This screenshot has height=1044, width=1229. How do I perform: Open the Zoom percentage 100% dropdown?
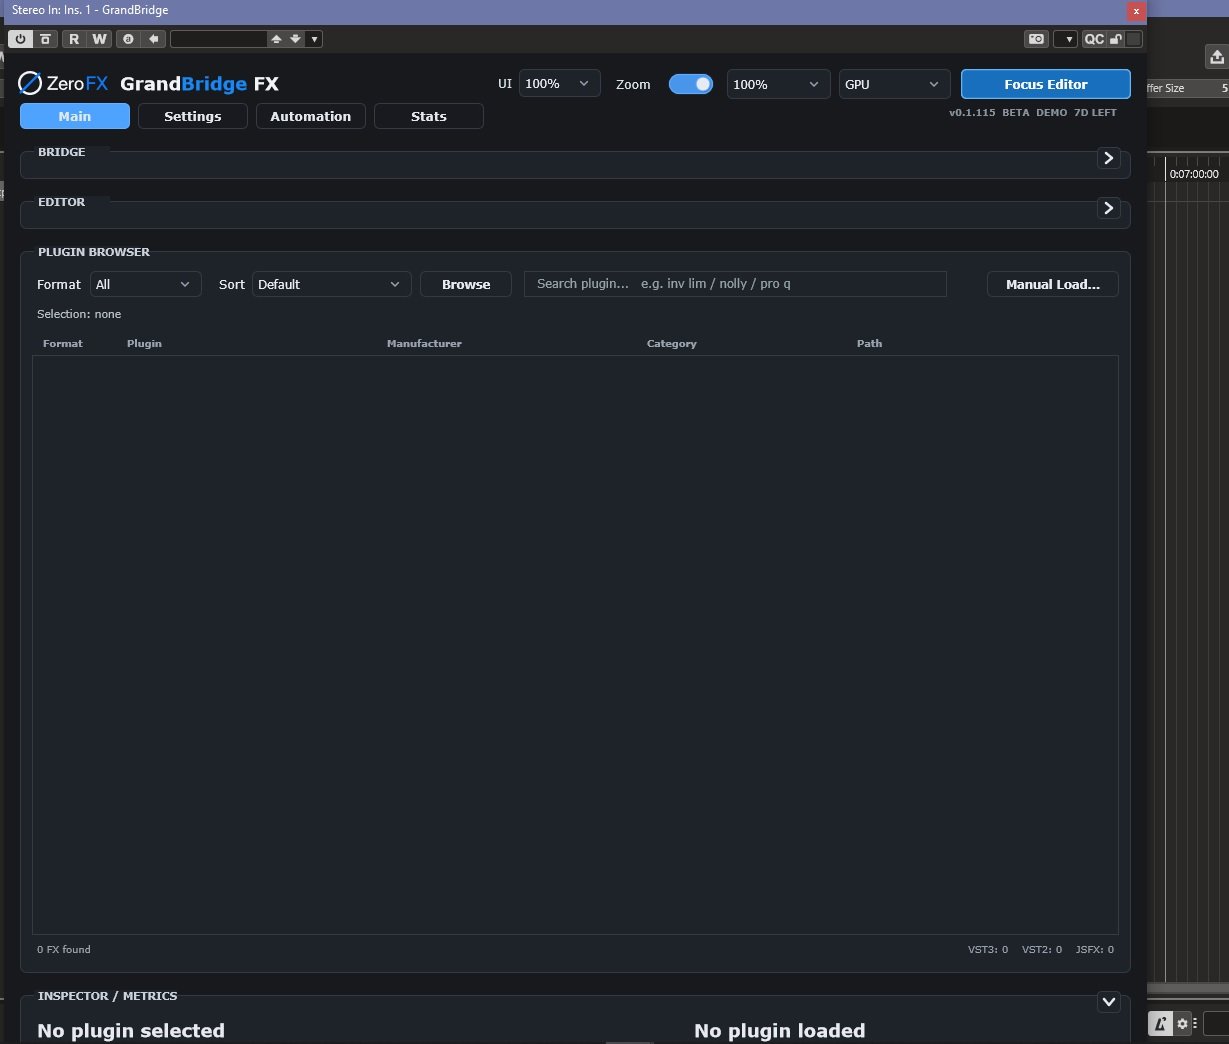(778, 84)
